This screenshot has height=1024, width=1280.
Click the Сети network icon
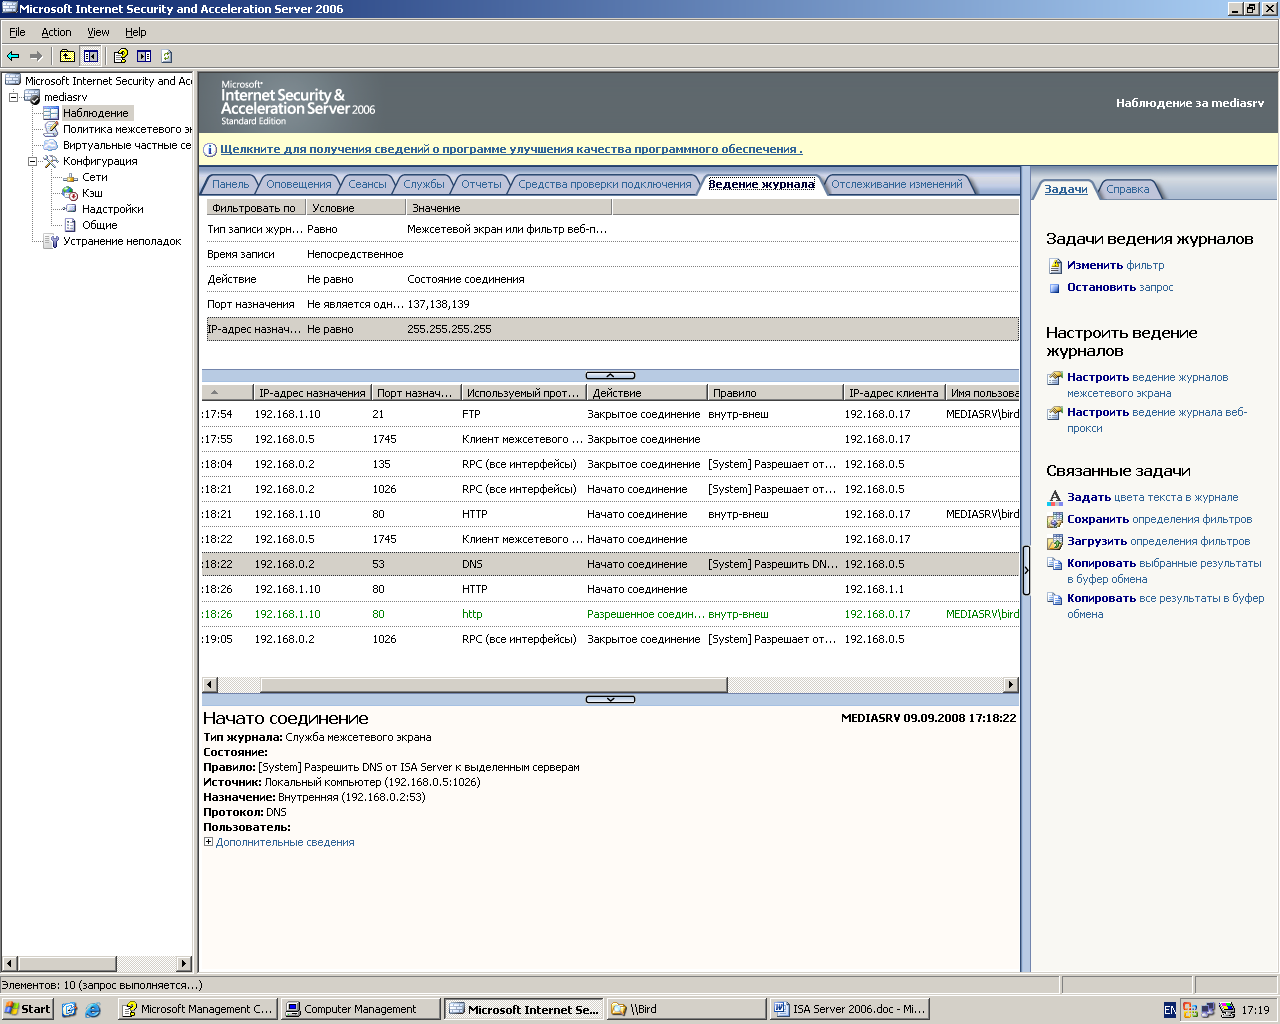pos(70,177)
